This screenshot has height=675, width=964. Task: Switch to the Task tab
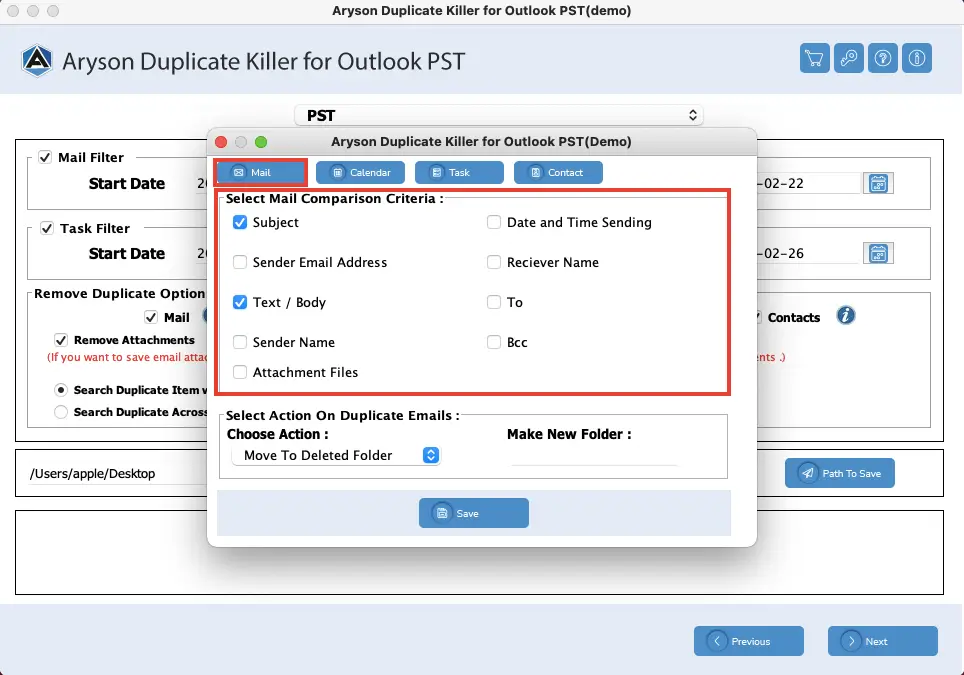coord(459,173)
